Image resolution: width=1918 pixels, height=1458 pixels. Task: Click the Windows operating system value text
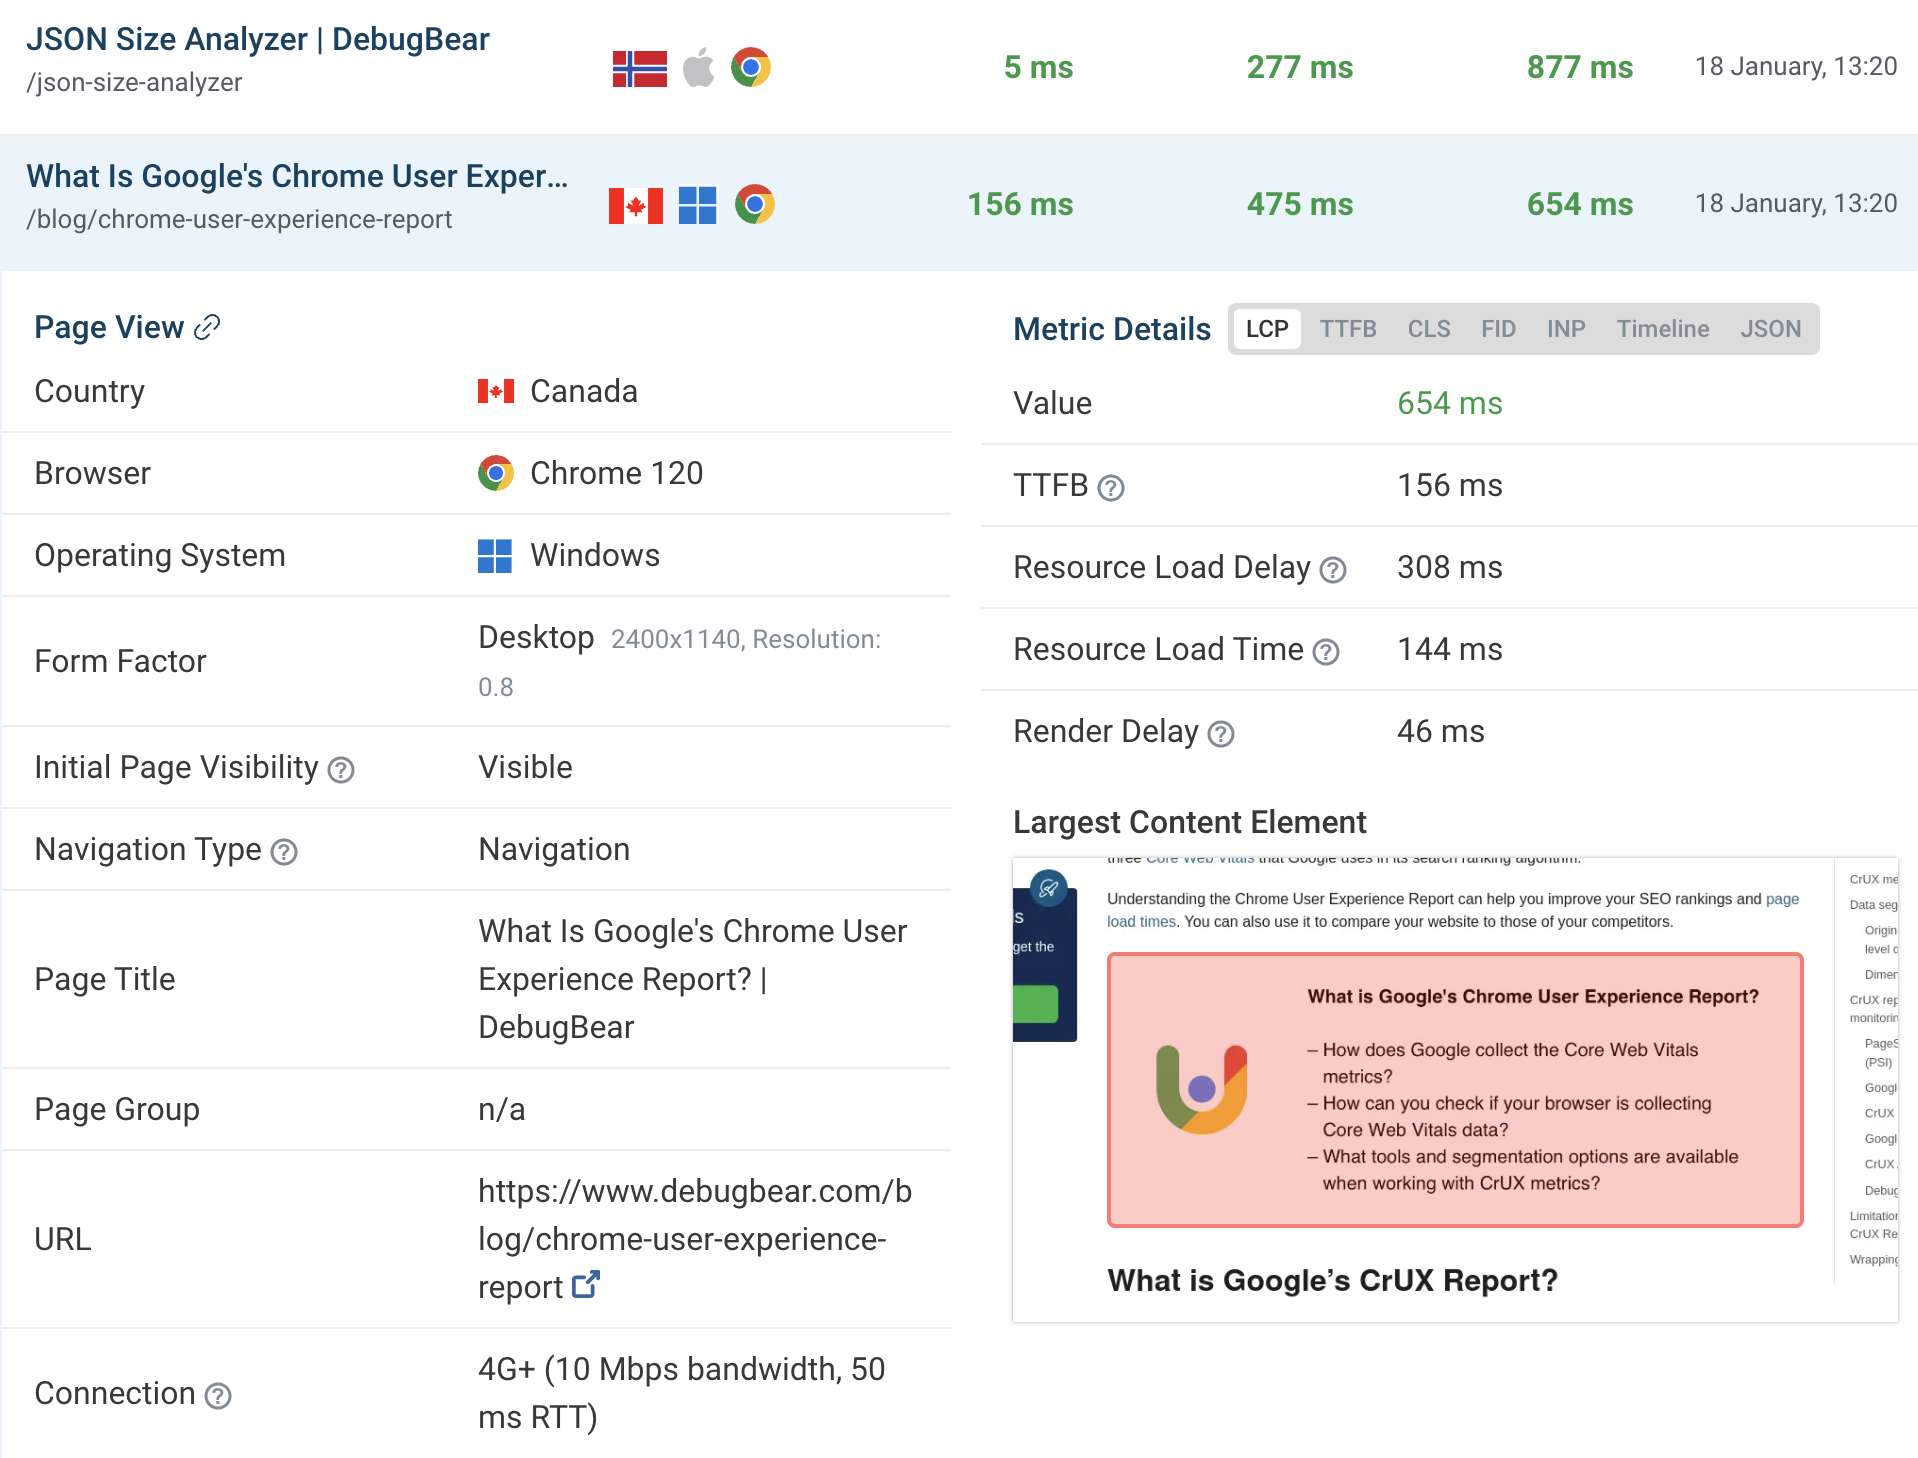595,555
